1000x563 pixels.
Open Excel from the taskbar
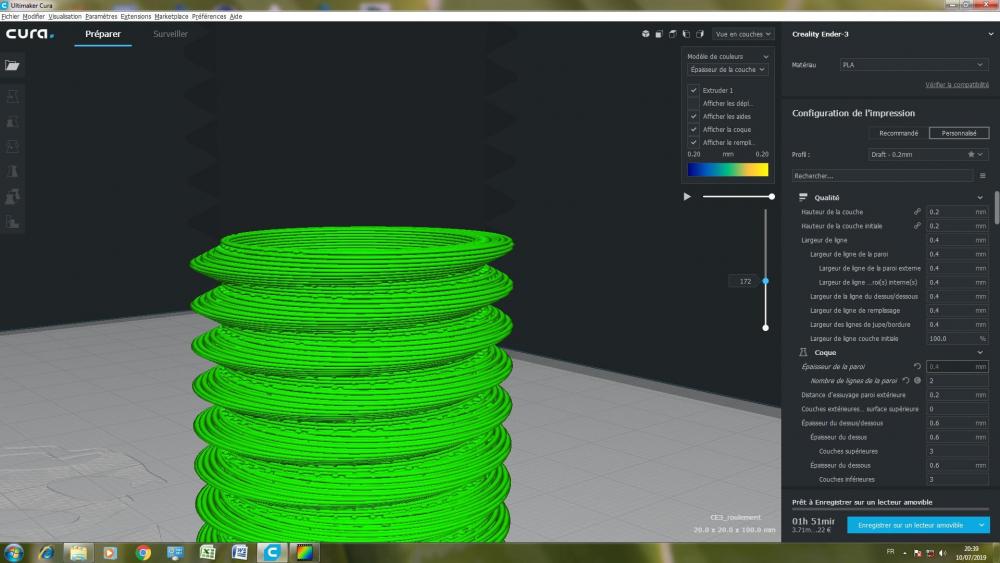(207, 552)
